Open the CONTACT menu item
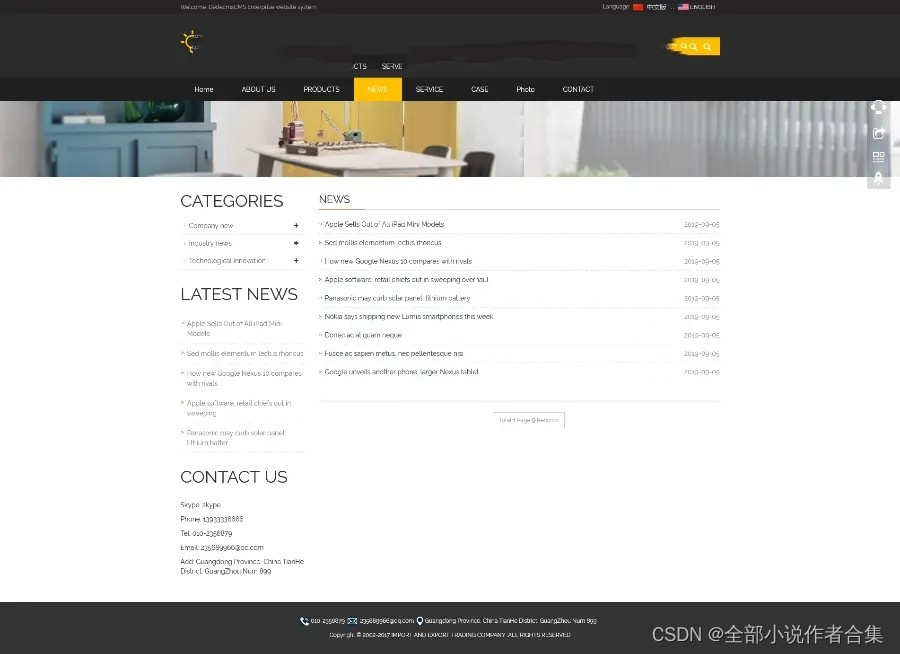 click(x=578, y=89)
